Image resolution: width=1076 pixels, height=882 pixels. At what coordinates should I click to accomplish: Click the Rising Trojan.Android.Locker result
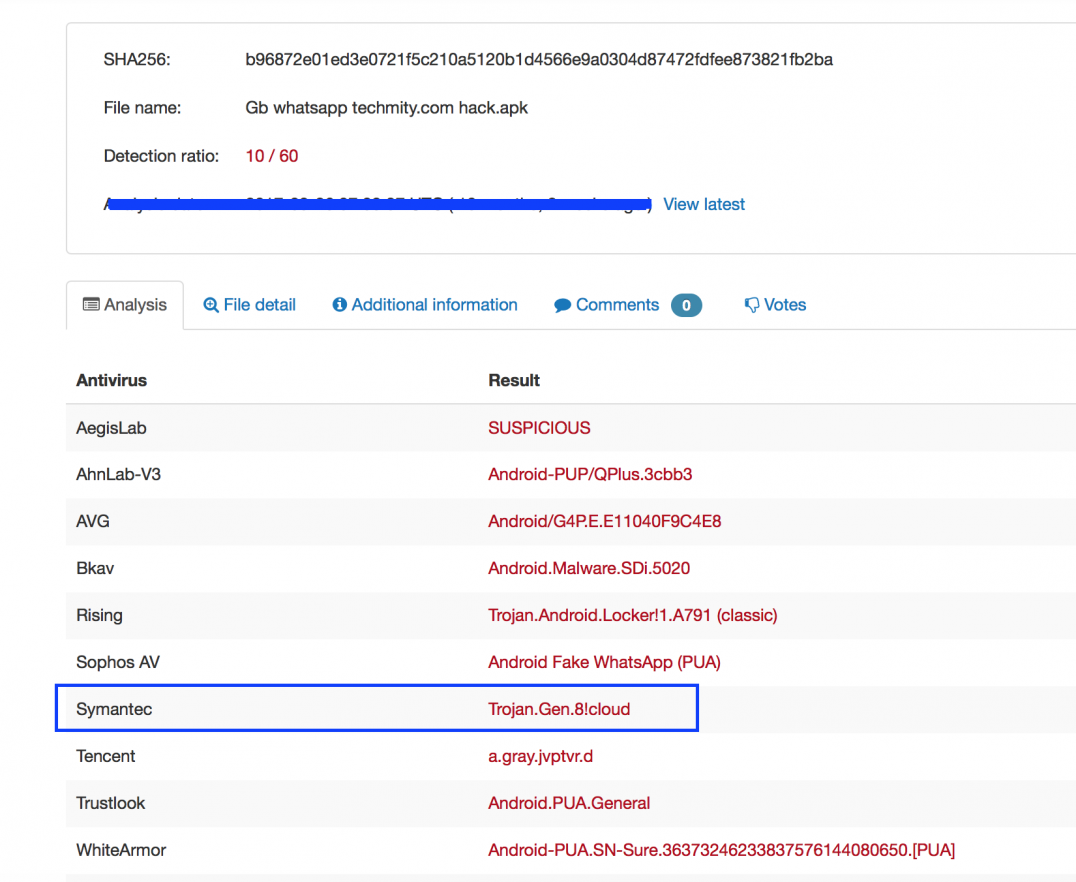point(632,615)
